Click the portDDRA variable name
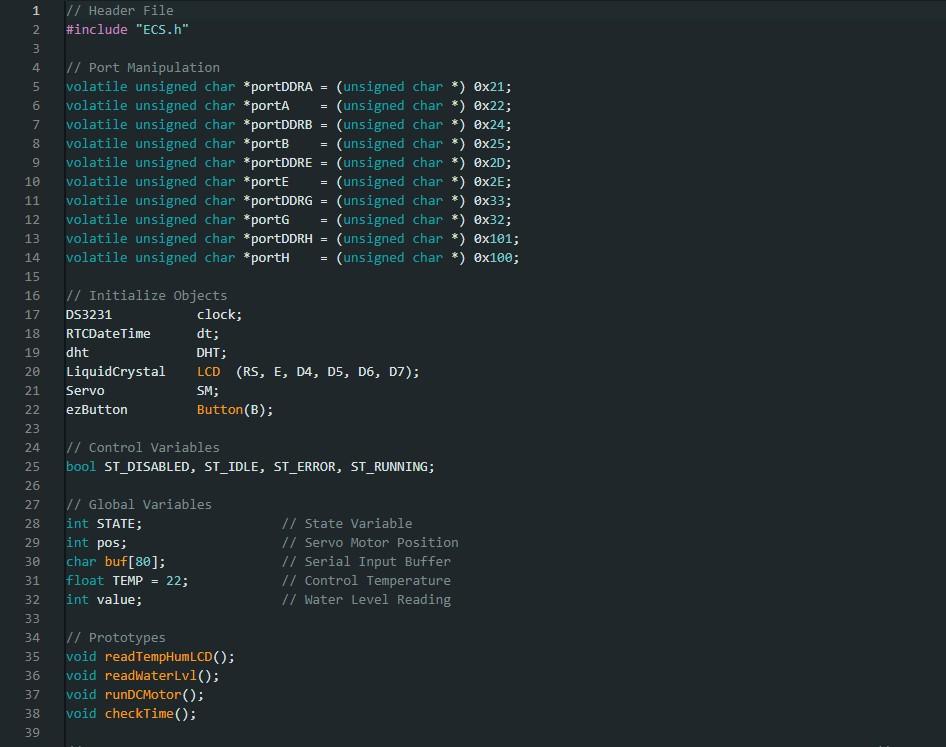This screenshot has width=946, height=747. (x=280, y=86)
